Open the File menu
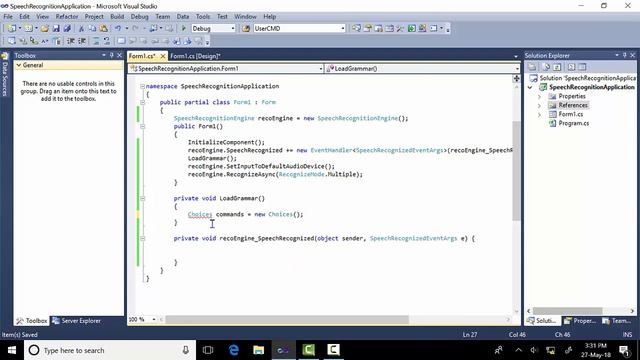This screenshot has height=360, width=640. (8, 17)
